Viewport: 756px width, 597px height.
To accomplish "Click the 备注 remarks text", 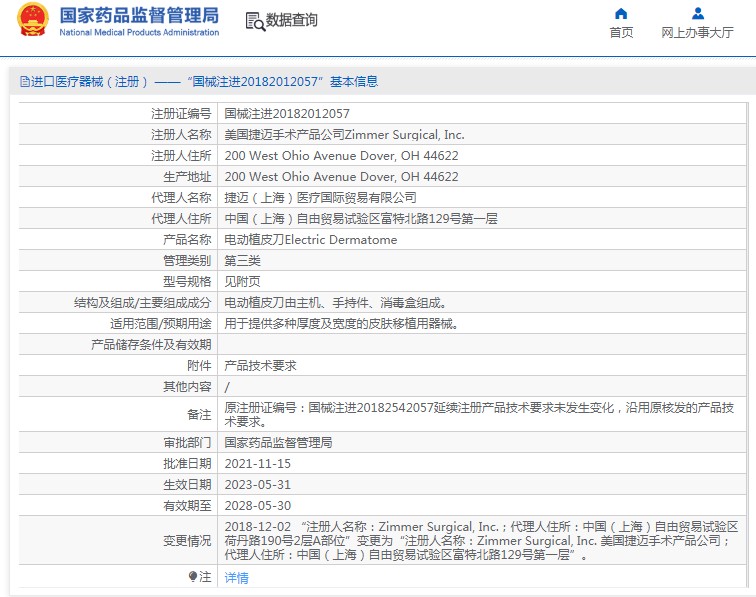I will (480, 414).
